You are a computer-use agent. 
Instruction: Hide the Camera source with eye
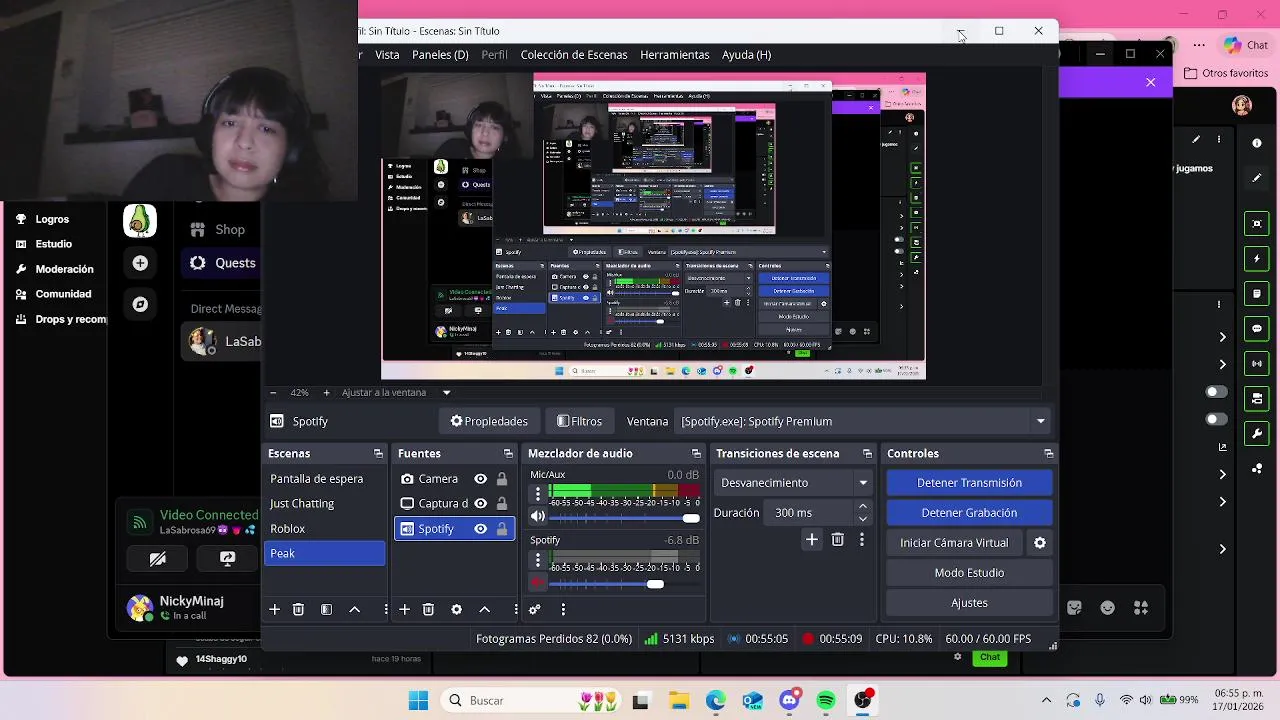tap(480, 479)
